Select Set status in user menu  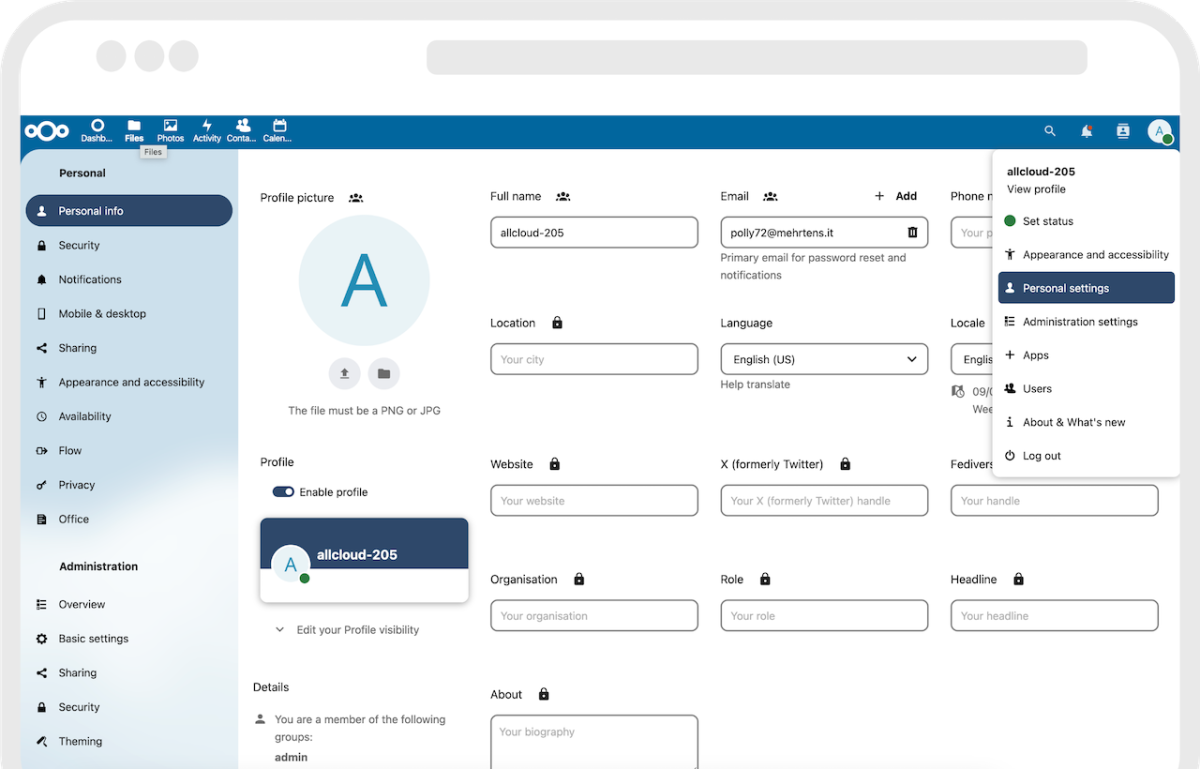[x=1086, y=221]
